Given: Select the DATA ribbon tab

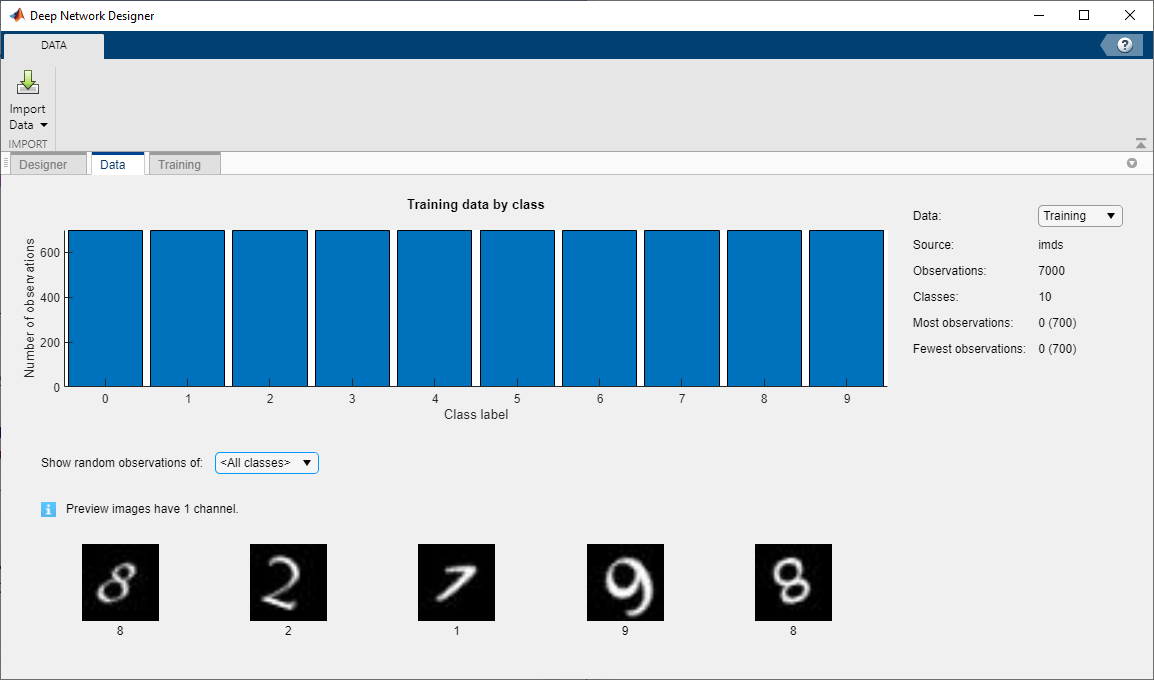Looking at the screenshot, I should coord(53,45).
